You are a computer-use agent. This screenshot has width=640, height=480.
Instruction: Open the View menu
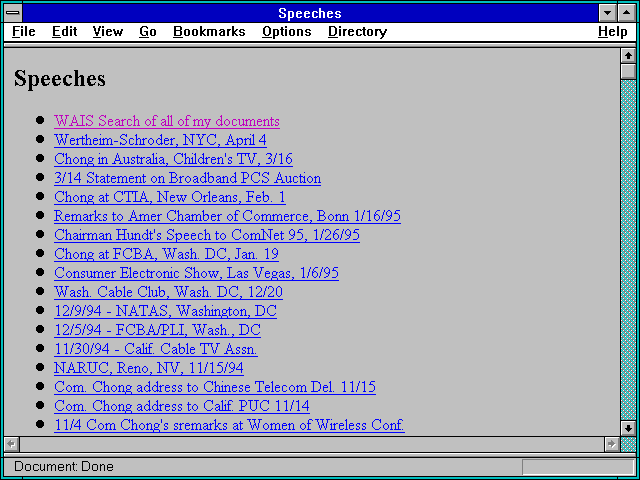108,31
